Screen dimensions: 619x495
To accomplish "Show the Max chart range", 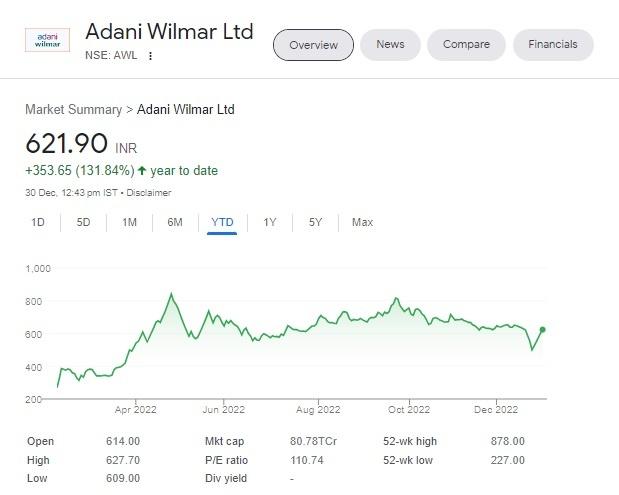I will pos(362,222).
